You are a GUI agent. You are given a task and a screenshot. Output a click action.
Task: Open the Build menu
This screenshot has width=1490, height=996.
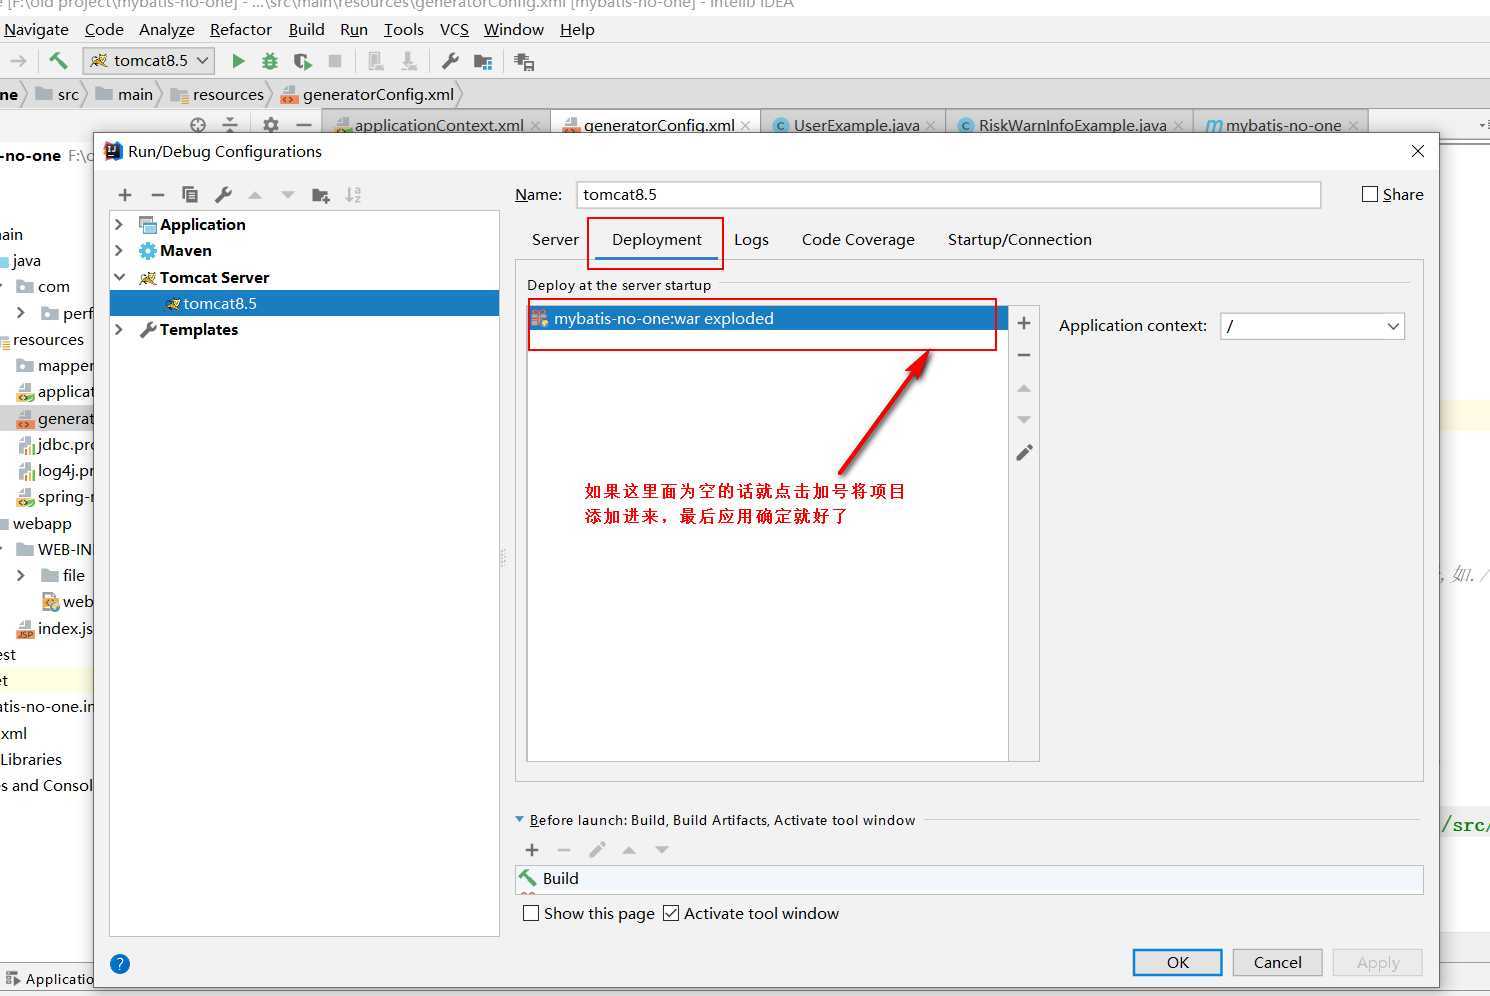tap(306, 30)
